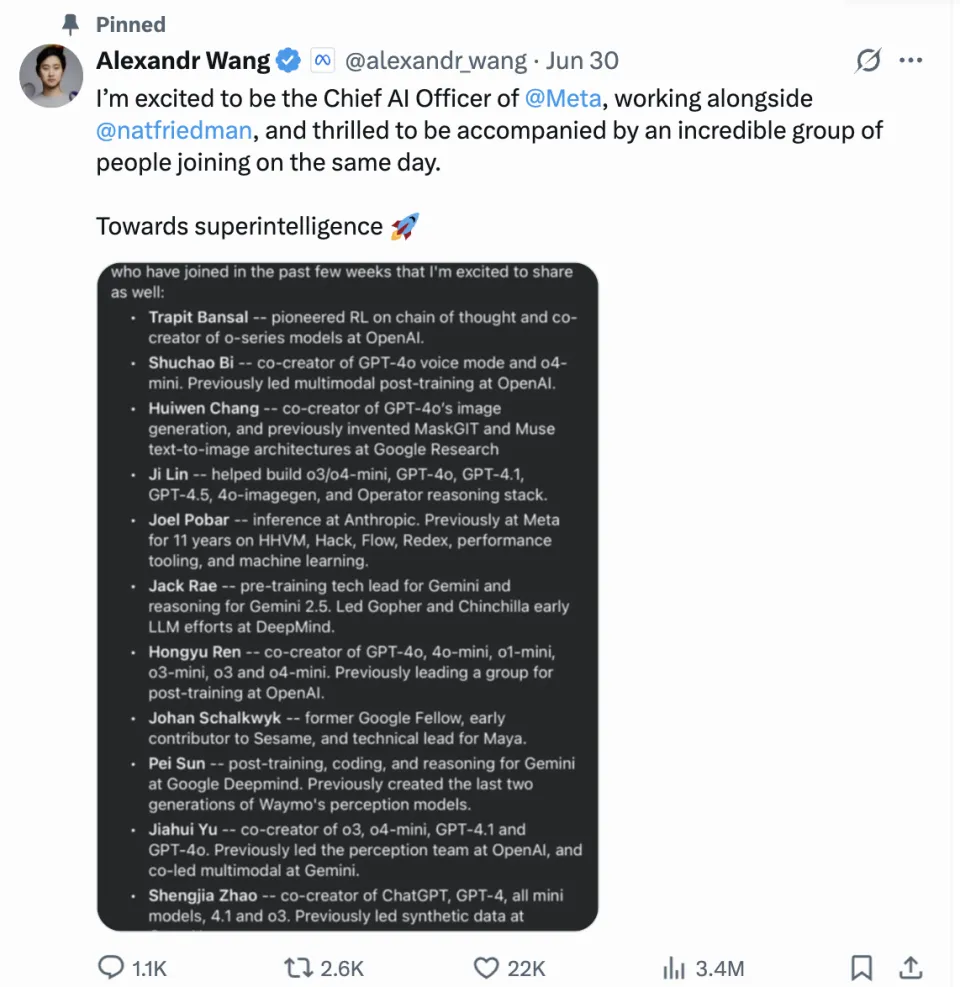The image size is (960, 987).
Task: Open Alexandr Wang's profile picture
Action: 50,76
